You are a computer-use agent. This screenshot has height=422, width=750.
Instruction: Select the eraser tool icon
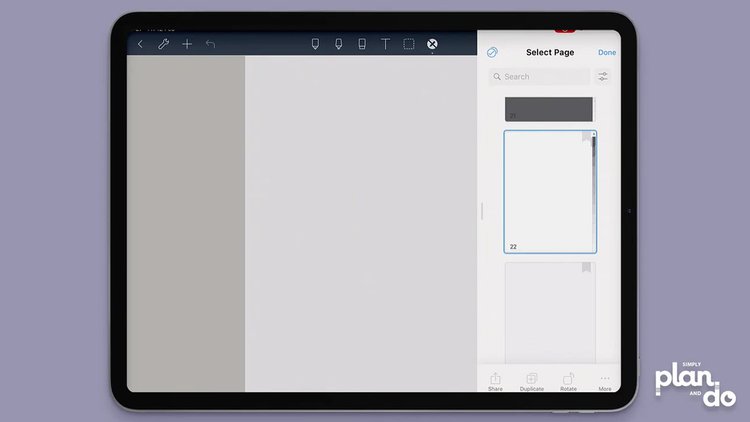[362, 44]
